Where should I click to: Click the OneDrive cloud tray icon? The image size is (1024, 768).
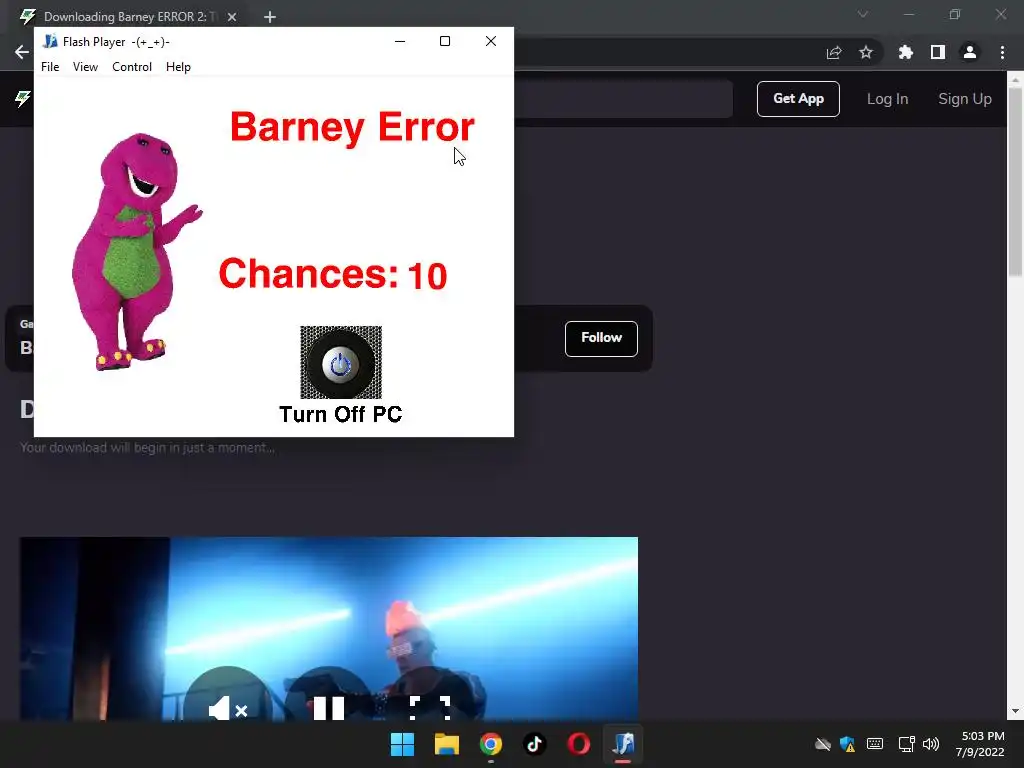tap(822, 744)
